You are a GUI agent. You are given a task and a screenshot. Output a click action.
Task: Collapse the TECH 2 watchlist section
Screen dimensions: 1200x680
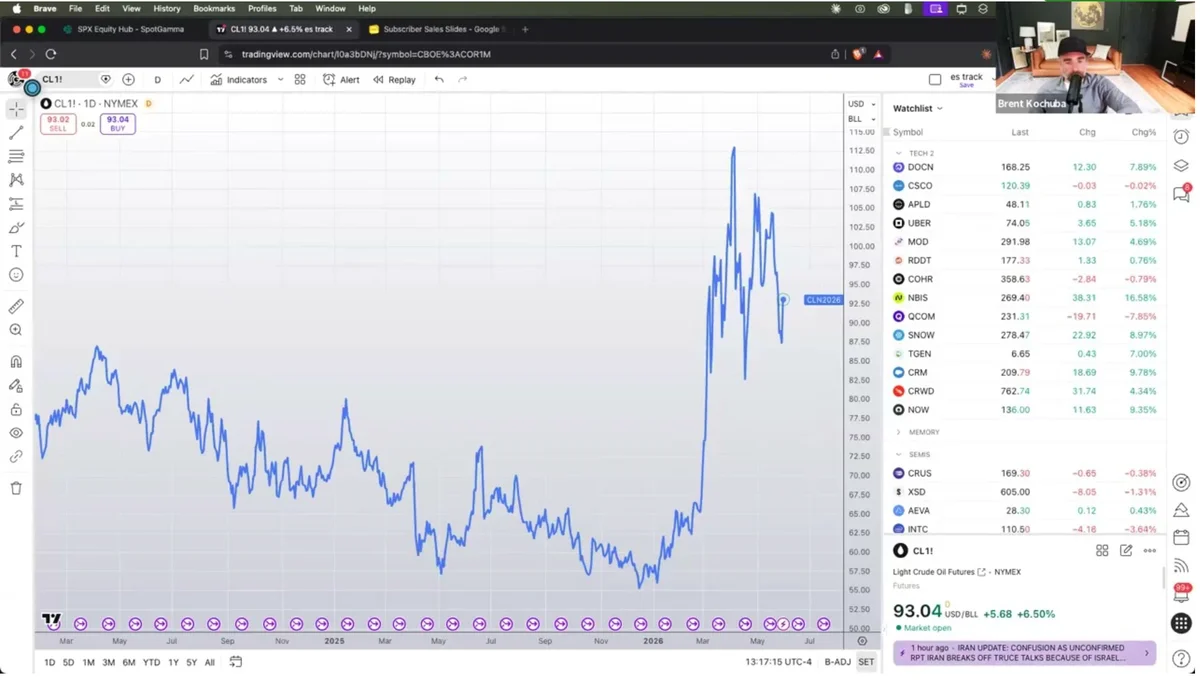pos(899,153)
